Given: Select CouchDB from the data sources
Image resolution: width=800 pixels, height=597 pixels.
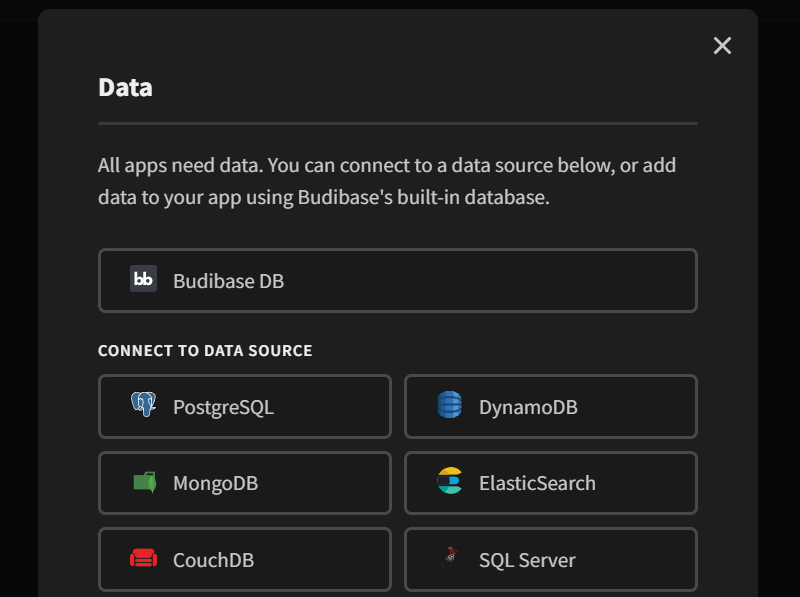Looking at the screenshot, I should pyautogui.click(x=244, y=559).
